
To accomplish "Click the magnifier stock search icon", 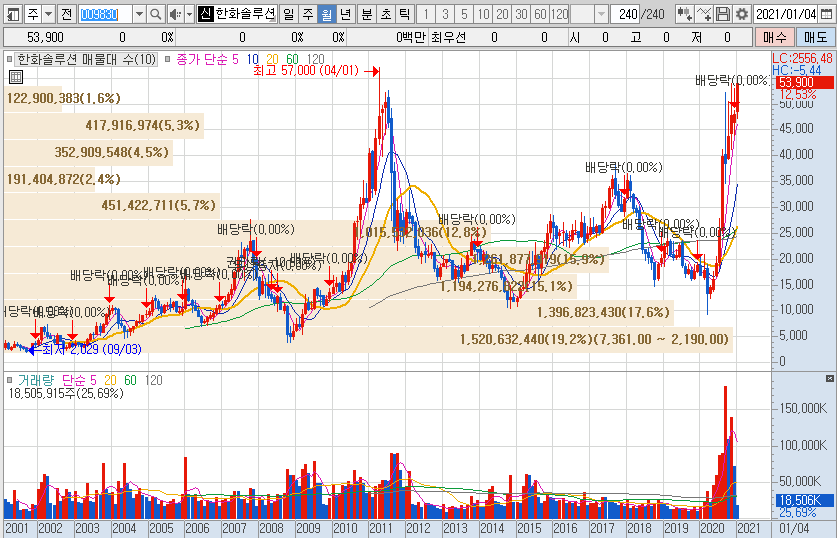I will (x=155, y=14).
